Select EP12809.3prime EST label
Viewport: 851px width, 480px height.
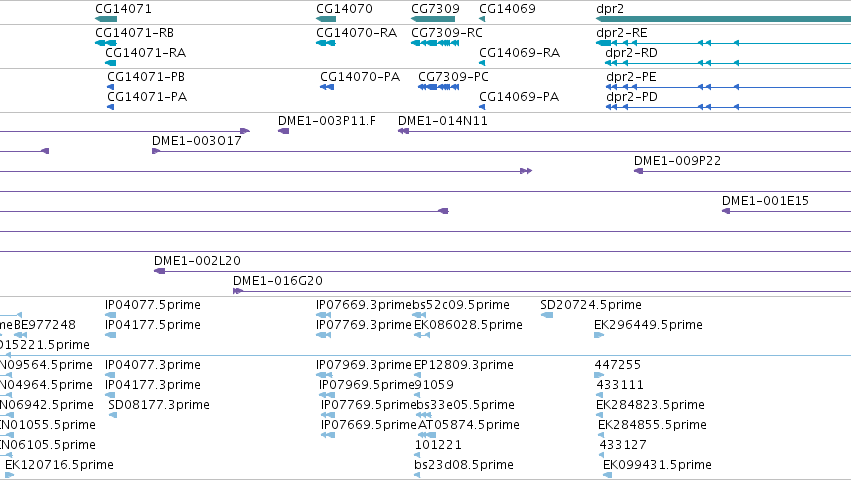point(463,365)
